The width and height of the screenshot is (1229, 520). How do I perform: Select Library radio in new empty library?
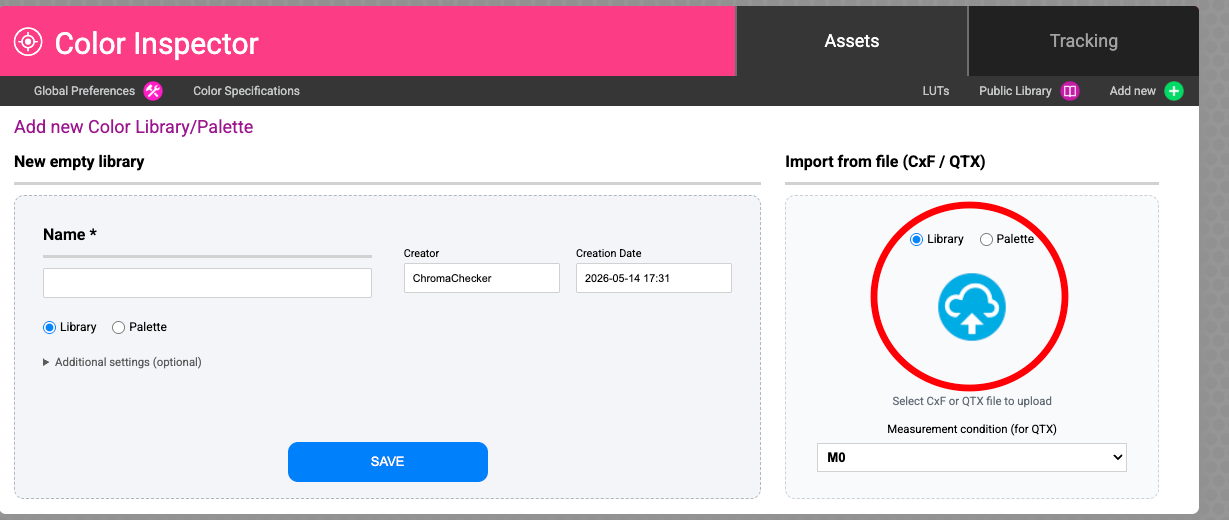(x=49, y=327)
